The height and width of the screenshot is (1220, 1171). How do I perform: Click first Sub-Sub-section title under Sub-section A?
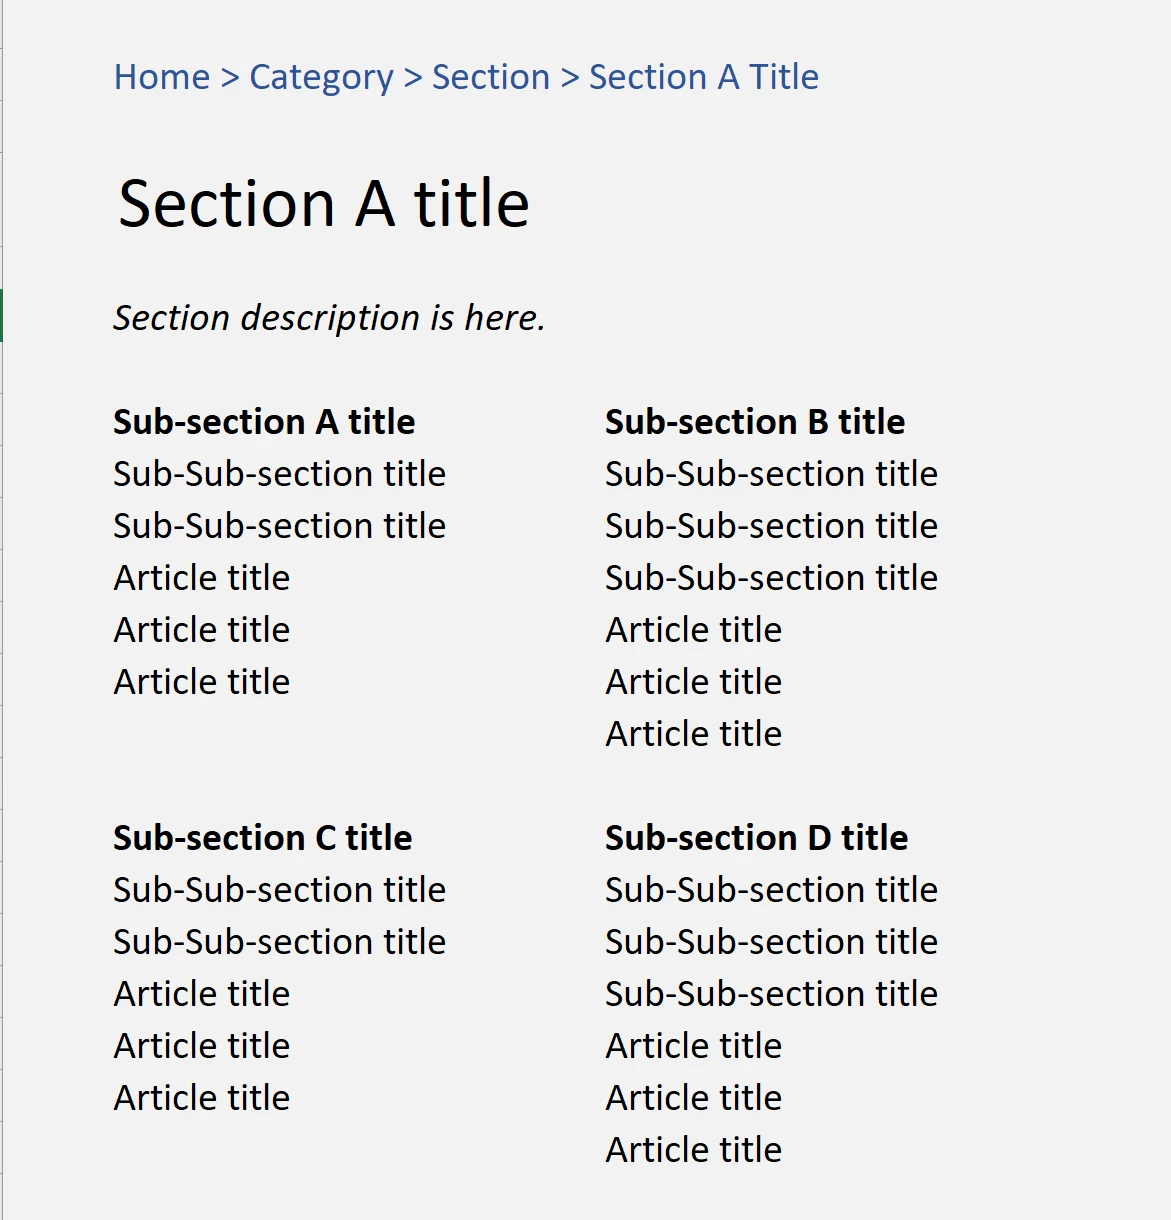point(279,474)
